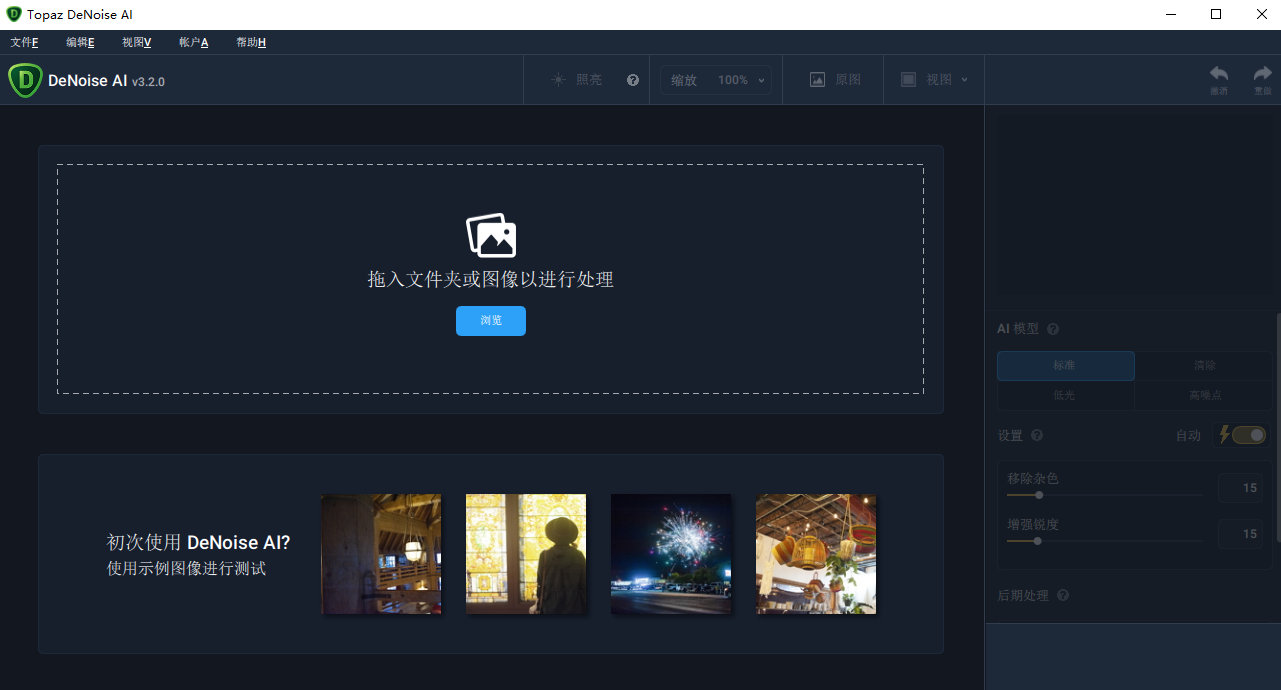Open the 文件 menu
This screenshot has height=690, width=1281.
click(x=24, y=42)
